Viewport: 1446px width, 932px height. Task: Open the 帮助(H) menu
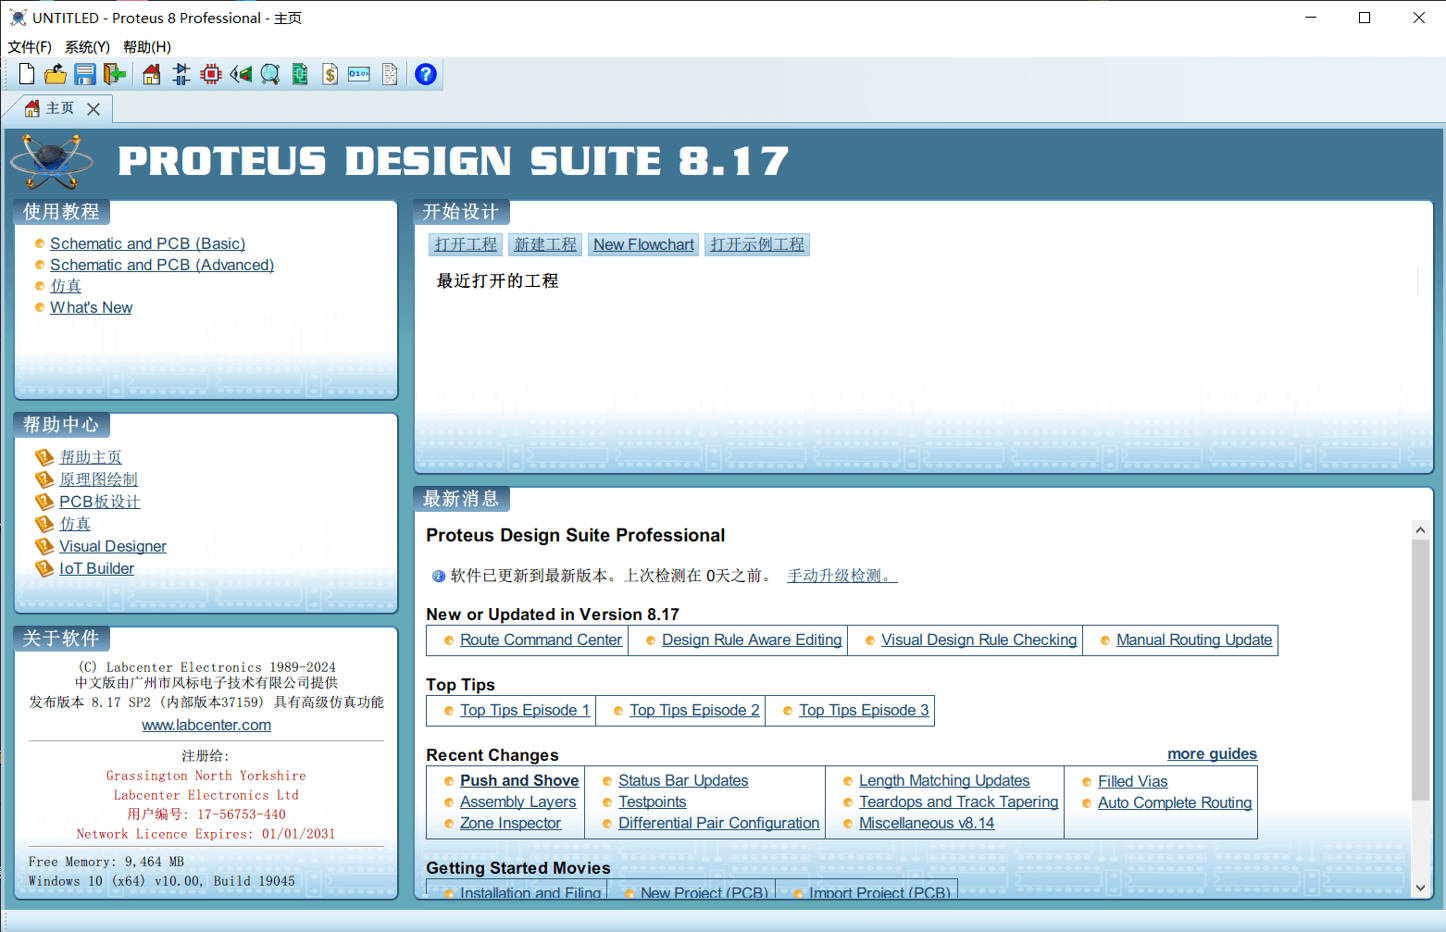147,47
